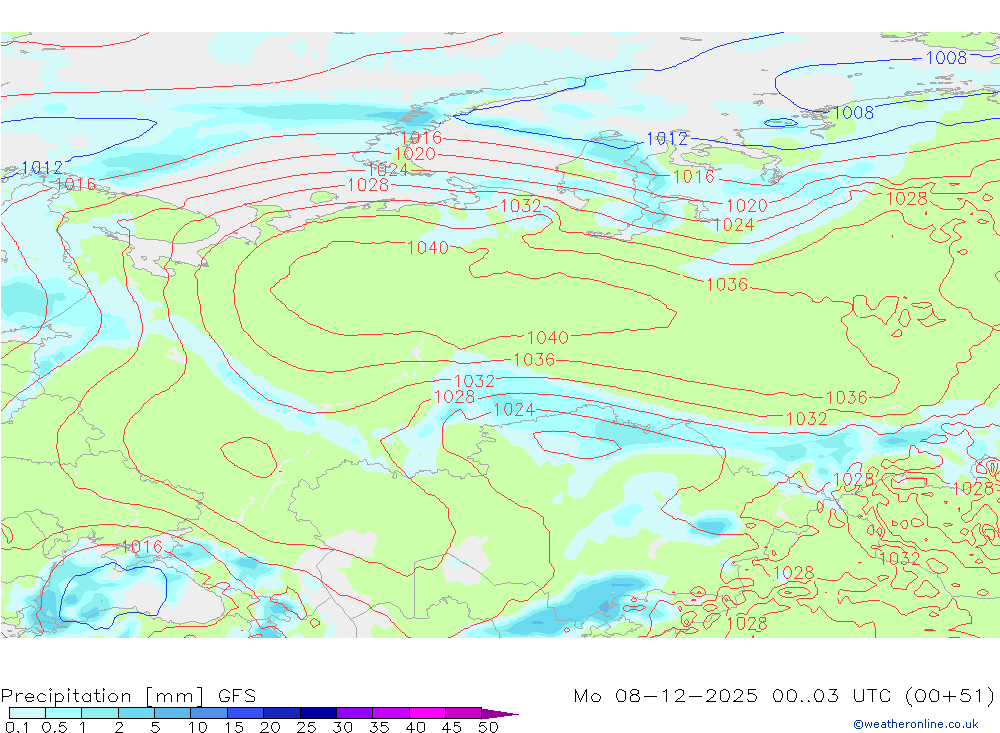This screenshot has width=1000, height=733.
Task: Open the weatheronline.co.uk copyright link
Action: 916,724
